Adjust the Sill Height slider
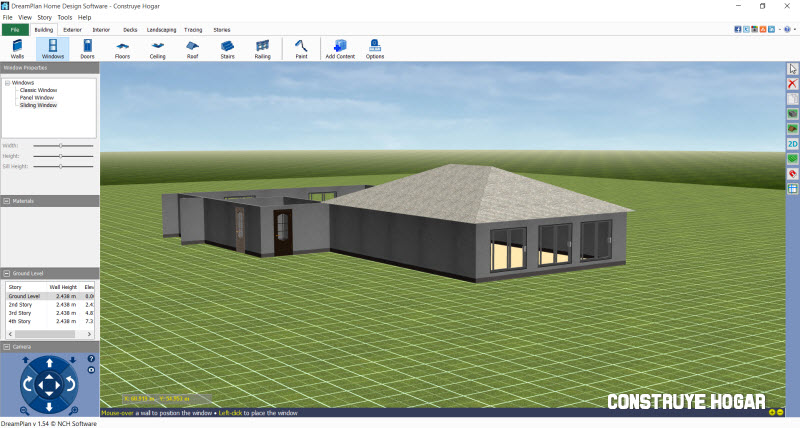The height and width of the screenshot is (428, 800). pyautogui.click(x=63, y=166)
